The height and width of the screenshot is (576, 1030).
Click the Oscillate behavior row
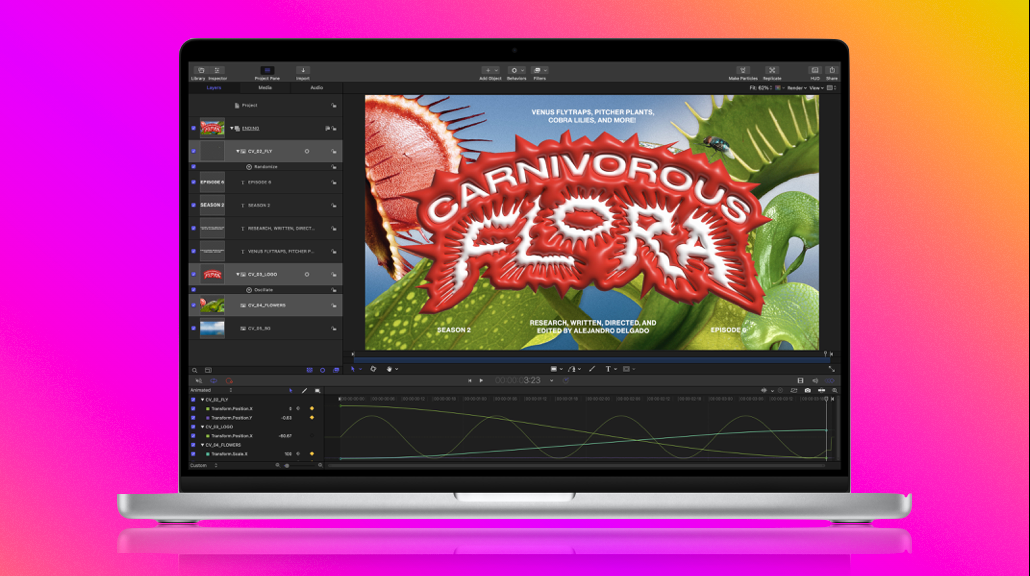click(x=265, y=290)
